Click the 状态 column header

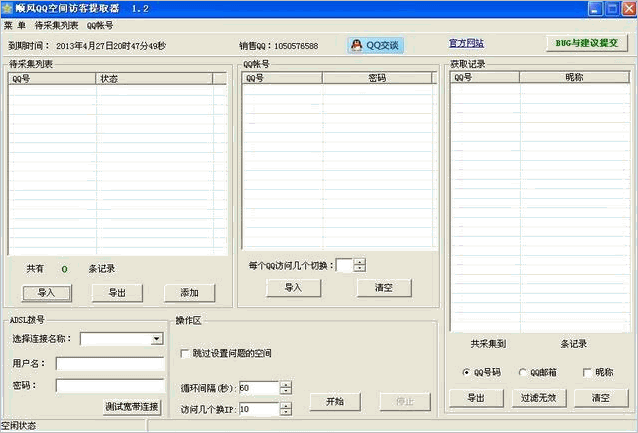154,79
